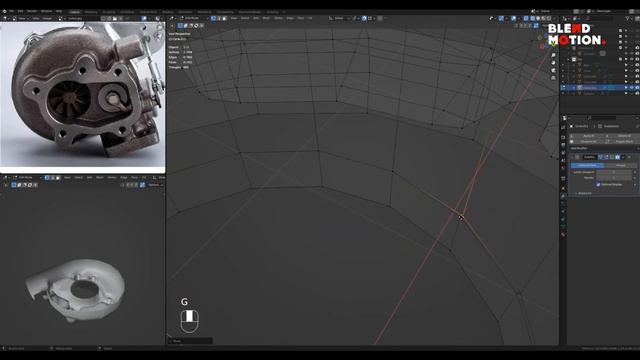Click the turbocharger reference image

82,95
